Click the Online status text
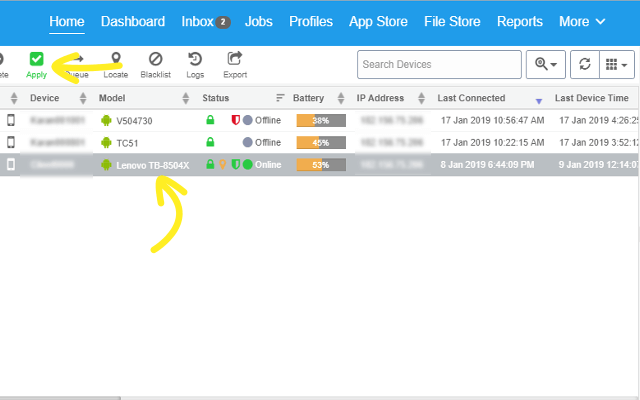This screenshot has height=400, width=640. [x=268, y=164]
